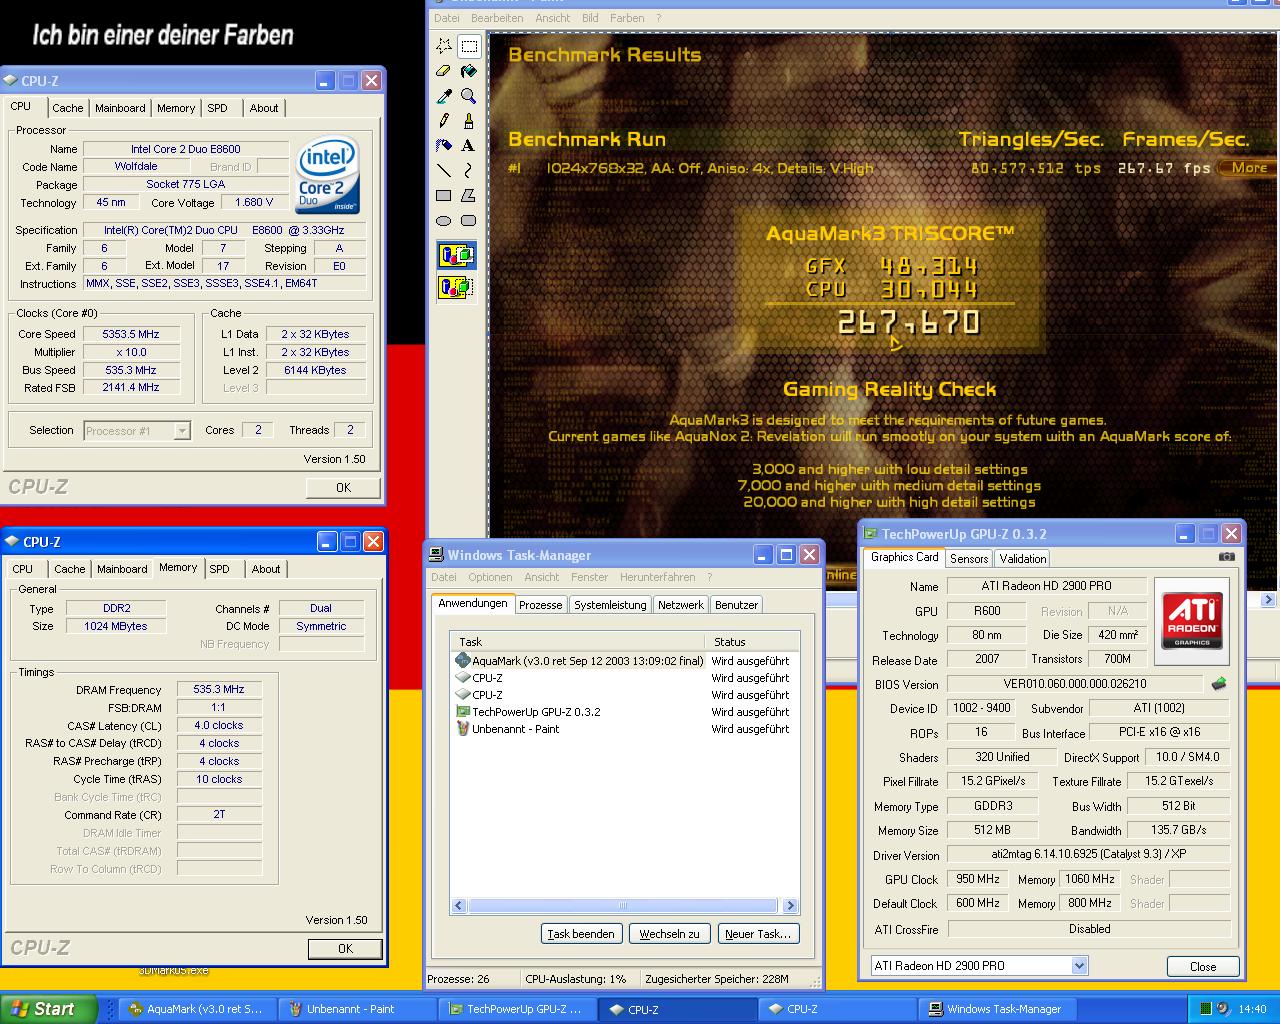Open the SPD tab in bottom CPU-Z window
Screen dimensions: 1280x1024
click(x=219, y=569)
